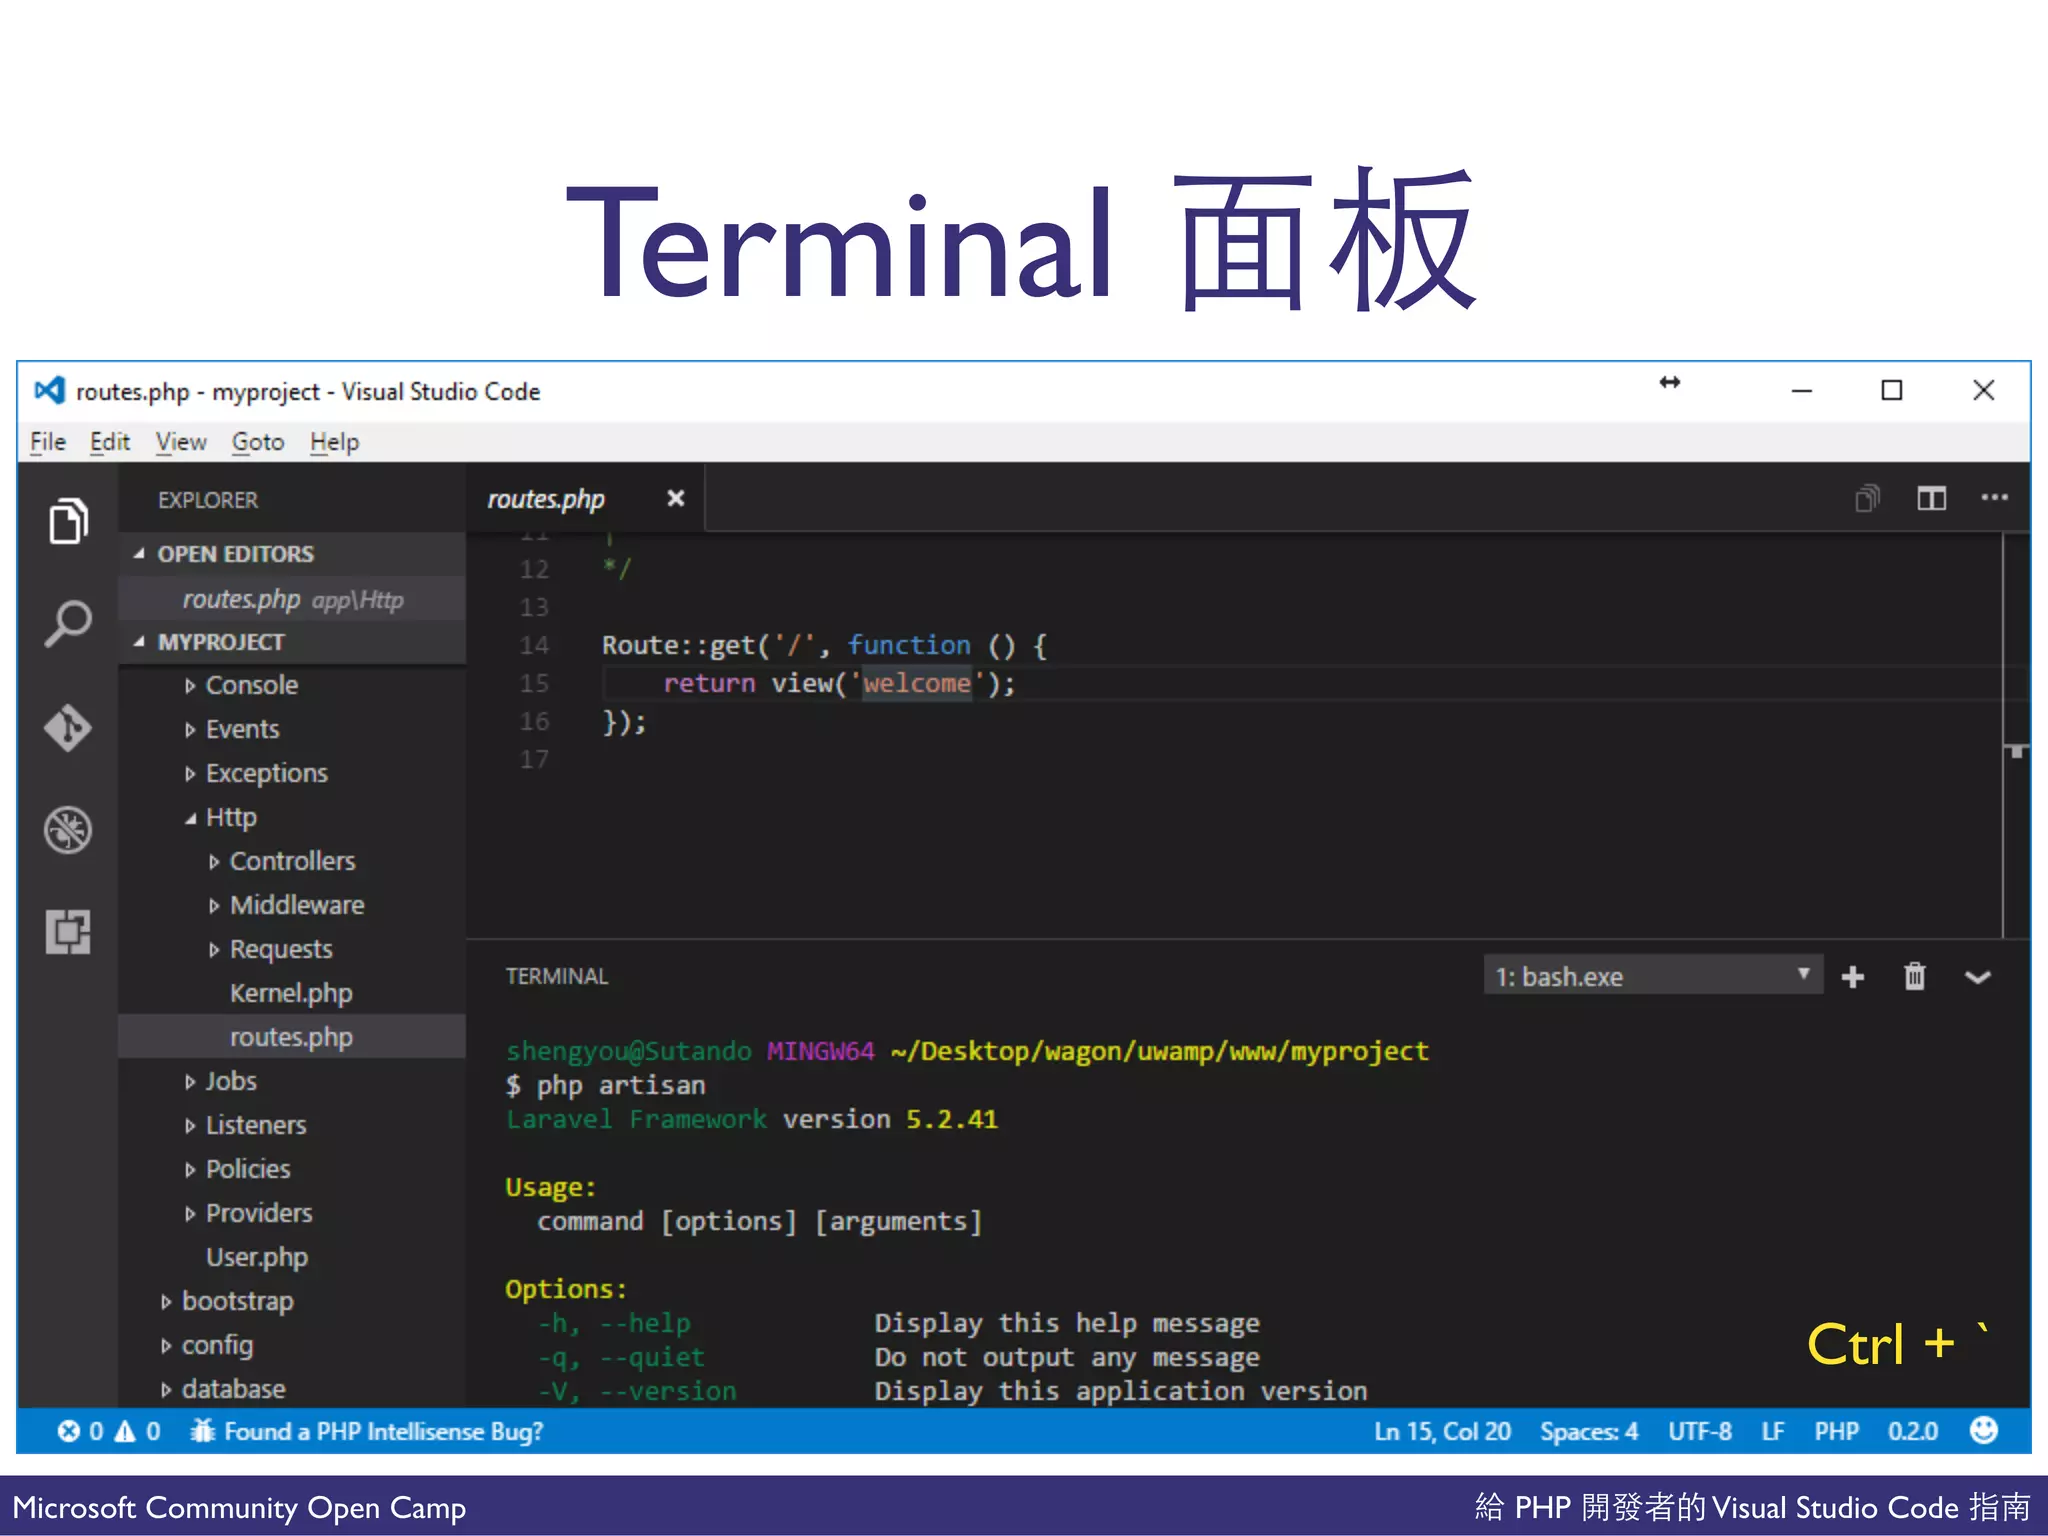Split the editor with the split icon
The width and height of the screenshot is (2048, 1536).
(x=1931, y=498)
